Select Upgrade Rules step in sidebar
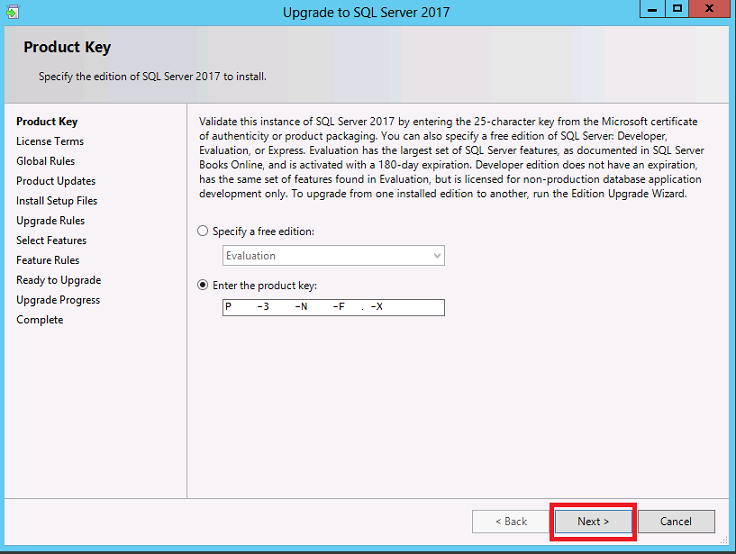This screenshot has width=736, height=554. click(x=51, y=220)
